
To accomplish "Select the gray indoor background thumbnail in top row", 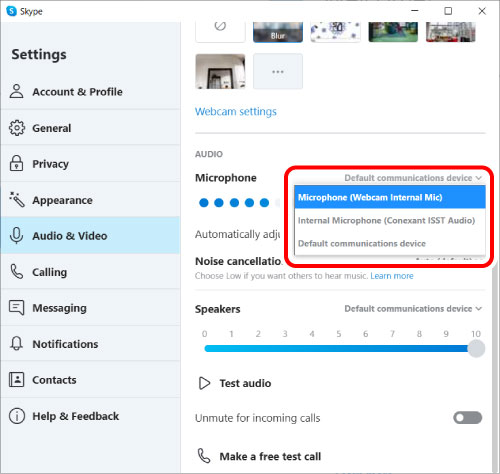I will tap(451, 32).
